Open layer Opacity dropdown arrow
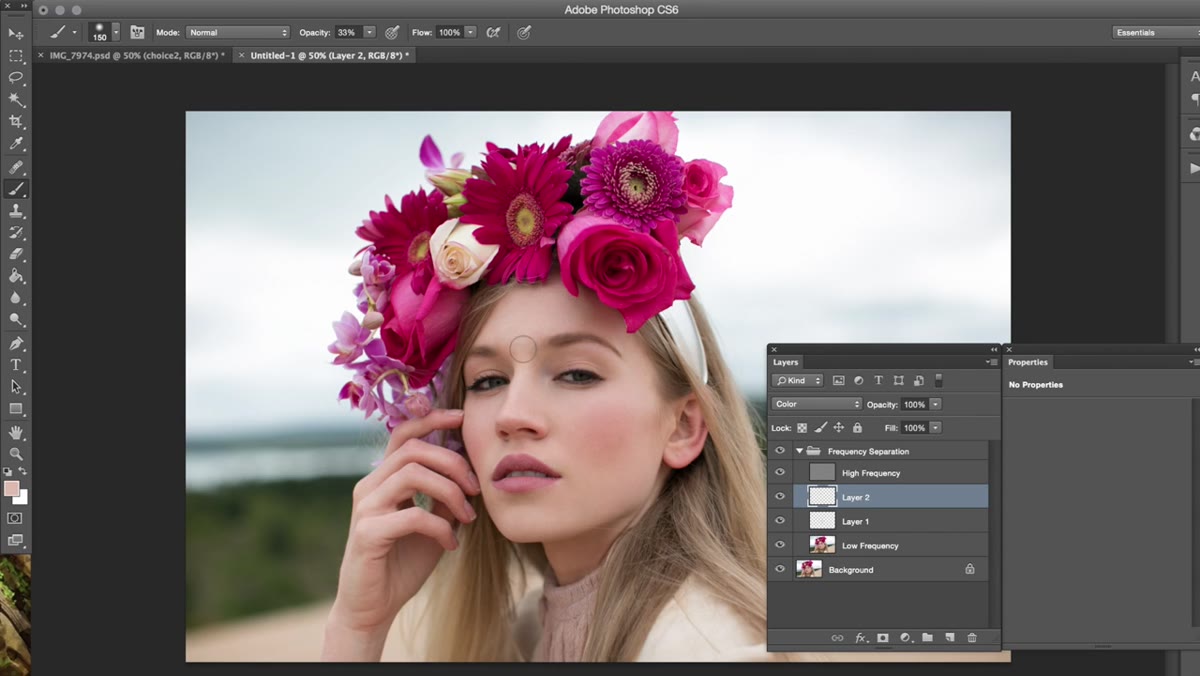Image resolution: width=1200 pixels, height=676 pixels. point(935,404)
